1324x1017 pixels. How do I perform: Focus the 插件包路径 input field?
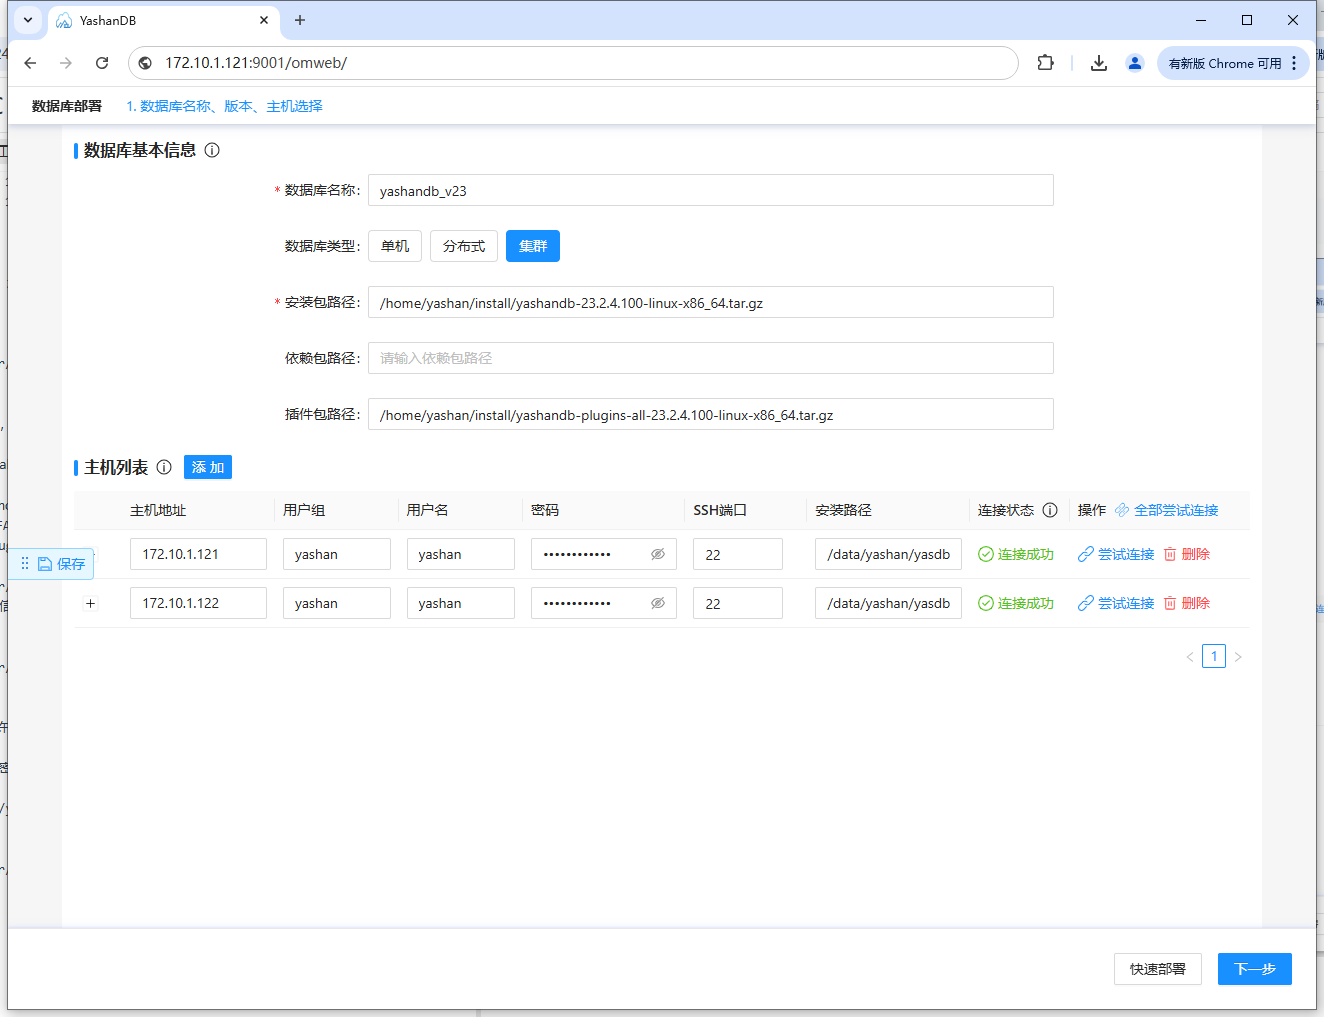[711, 414]
